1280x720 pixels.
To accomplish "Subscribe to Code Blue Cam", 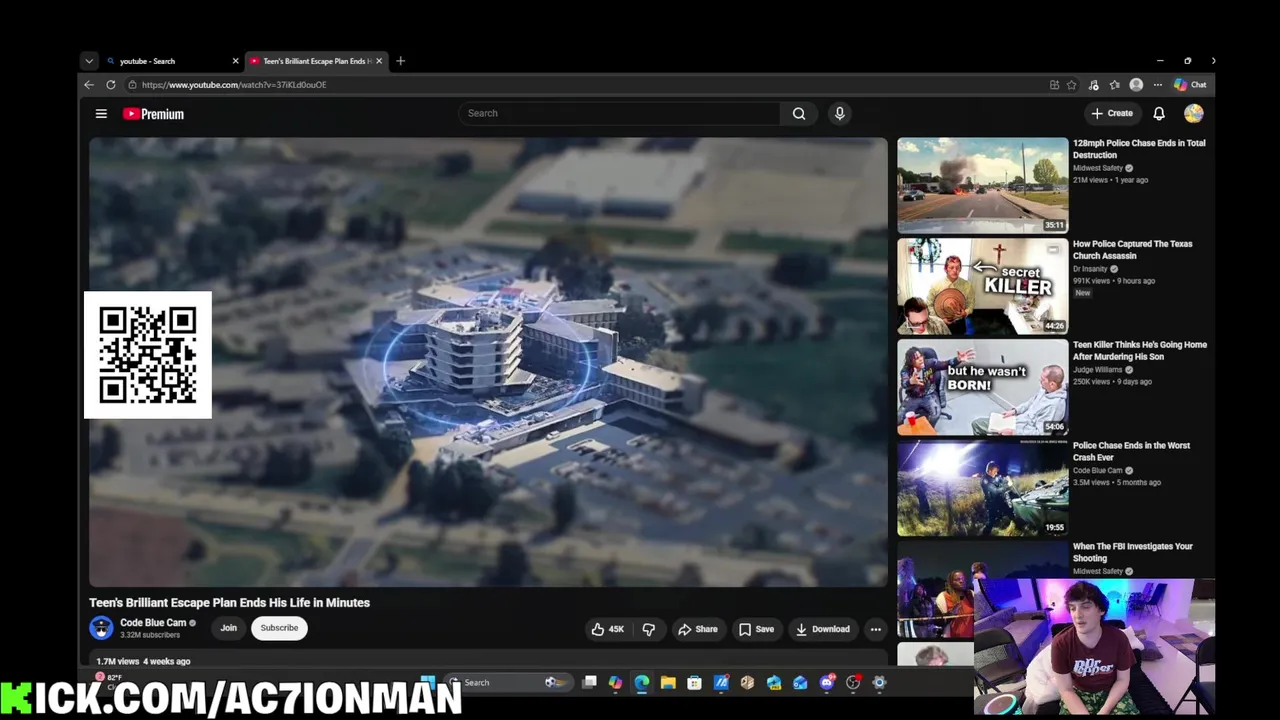I will point(279,628).
